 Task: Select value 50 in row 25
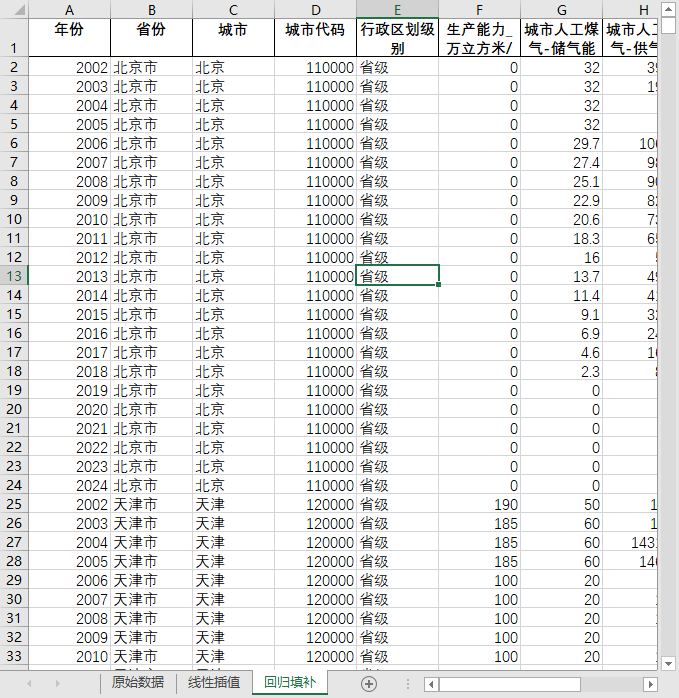[x=561, y=504]
